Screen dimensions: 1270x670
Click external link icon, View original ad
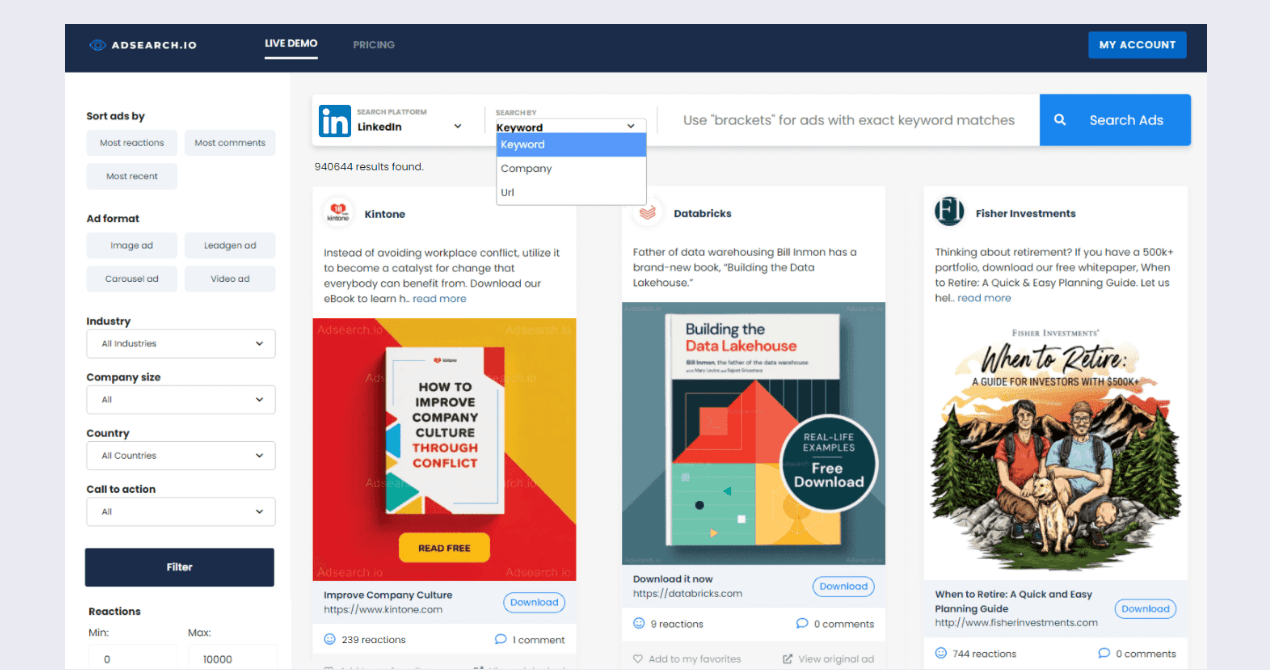coord(788,659)
